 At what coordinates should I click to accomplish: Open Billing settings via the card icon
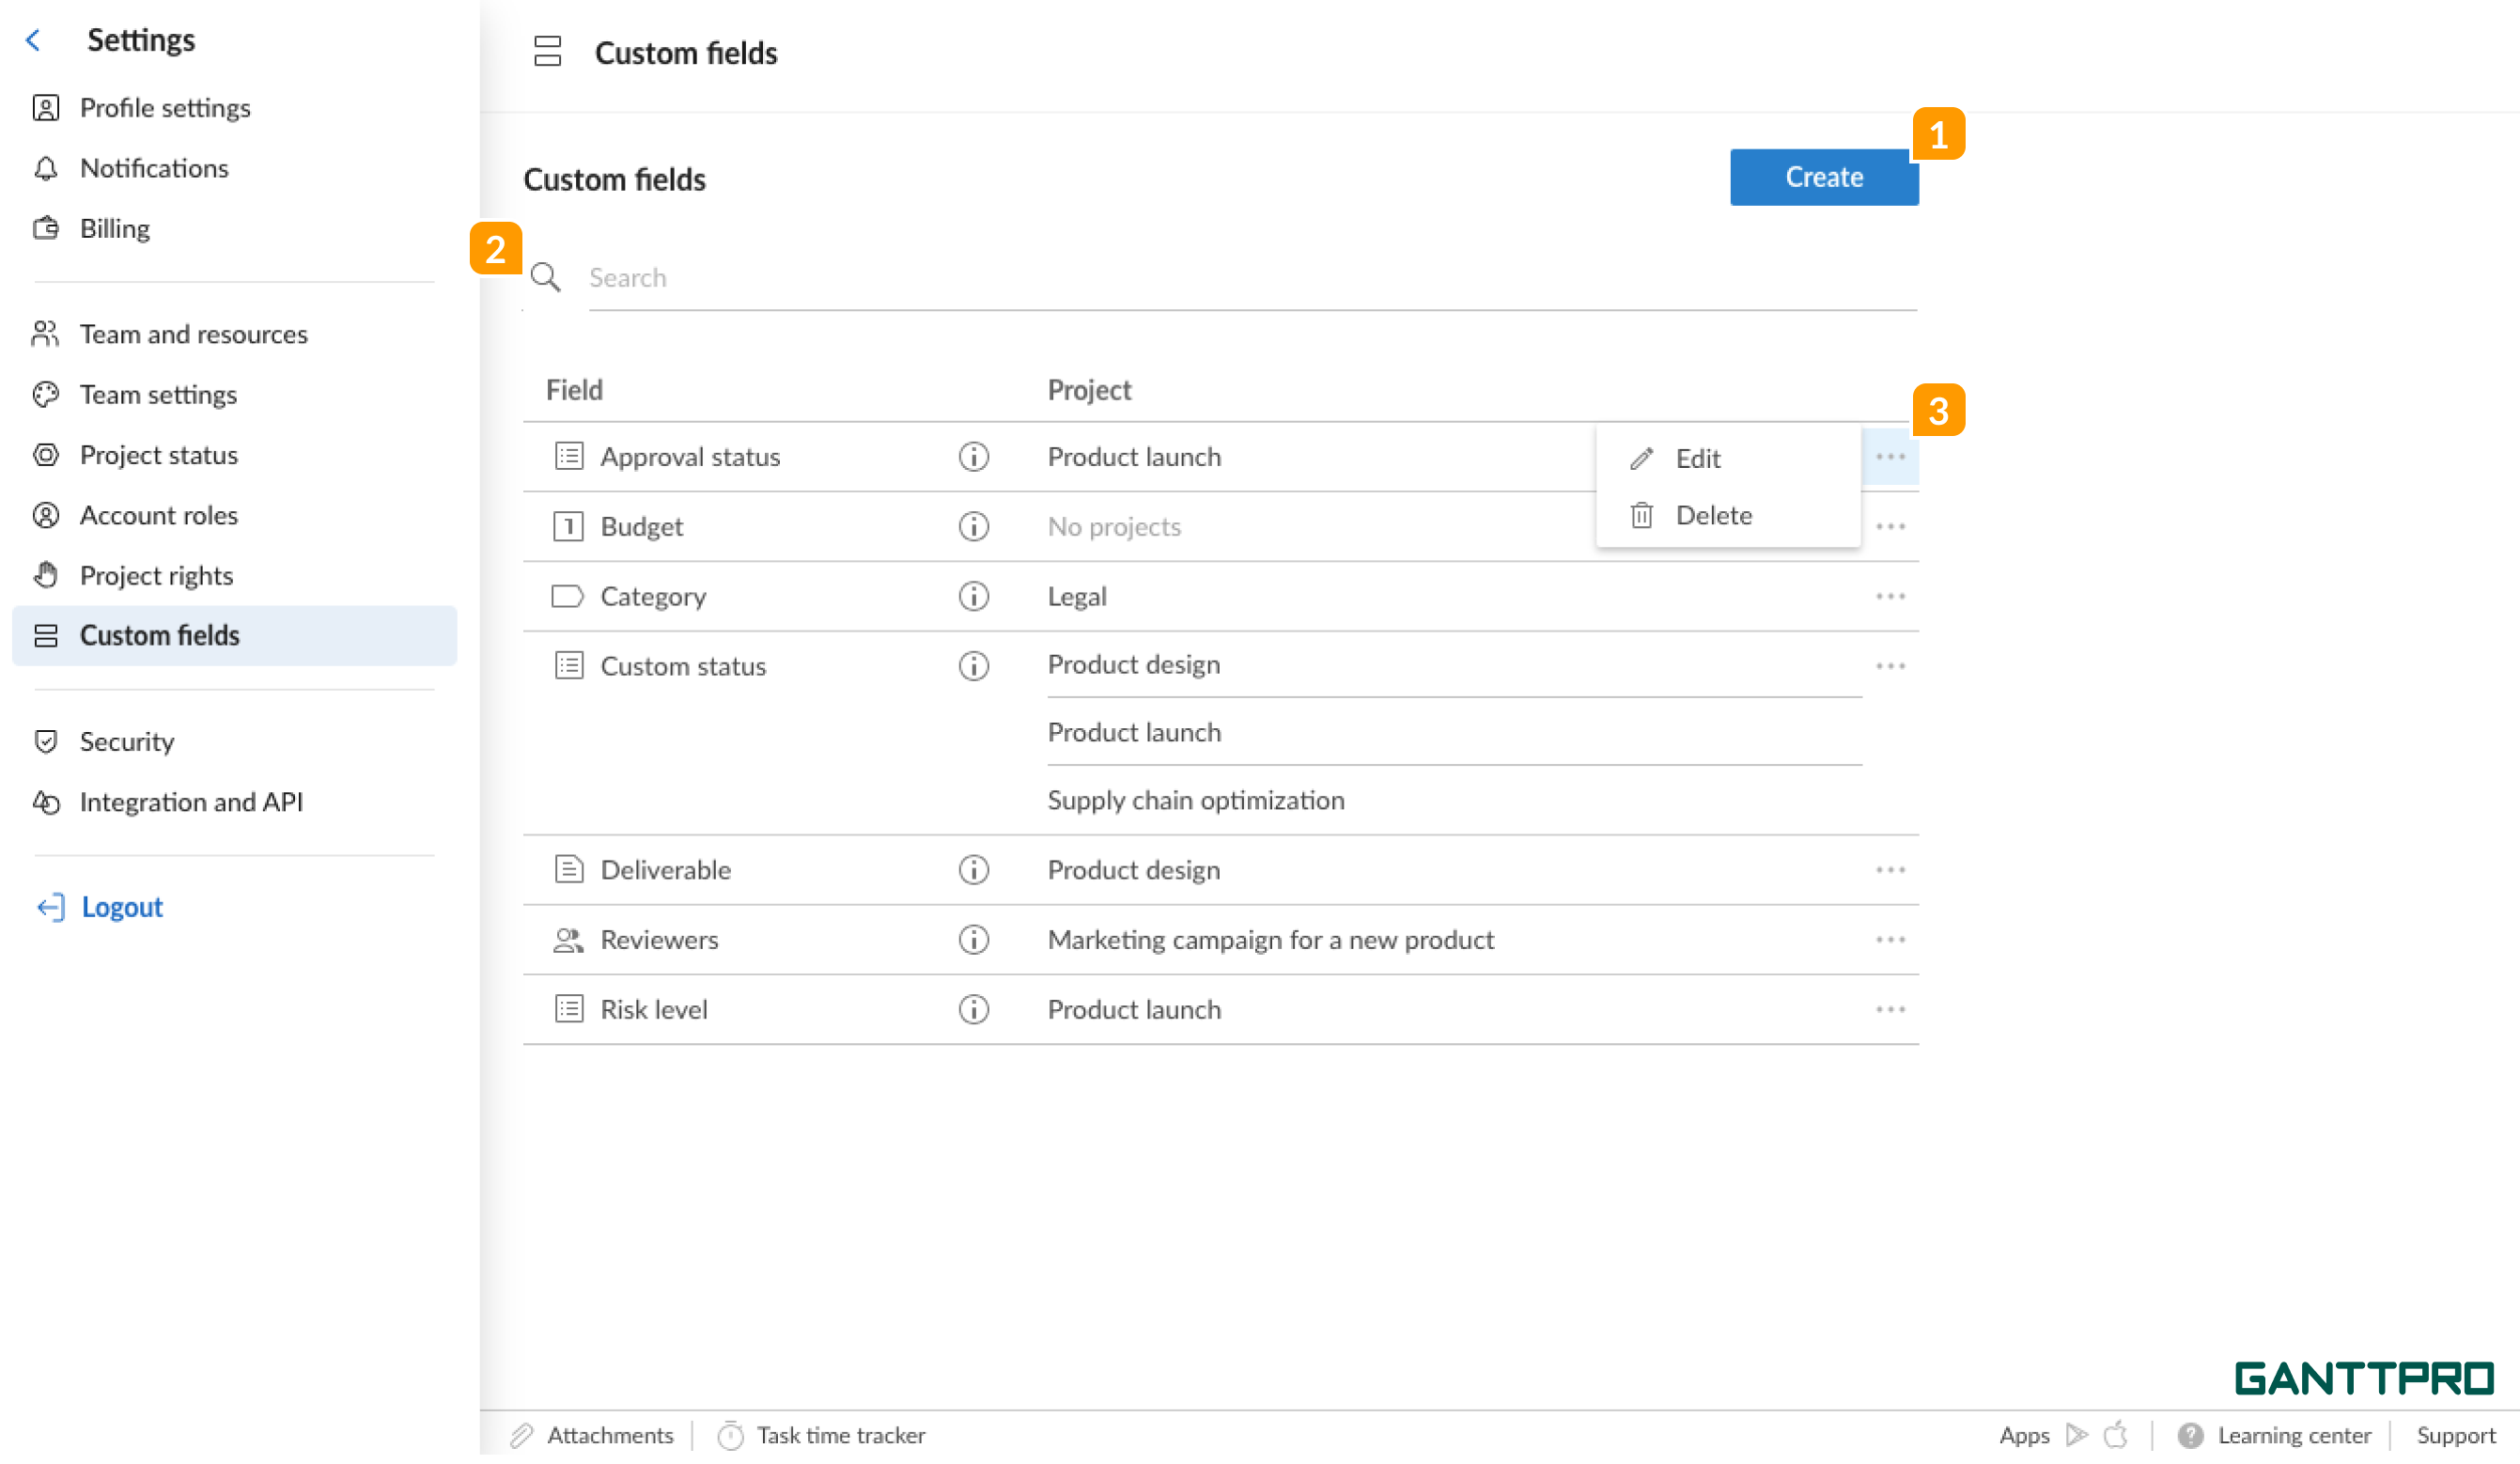tap(46, 228)
